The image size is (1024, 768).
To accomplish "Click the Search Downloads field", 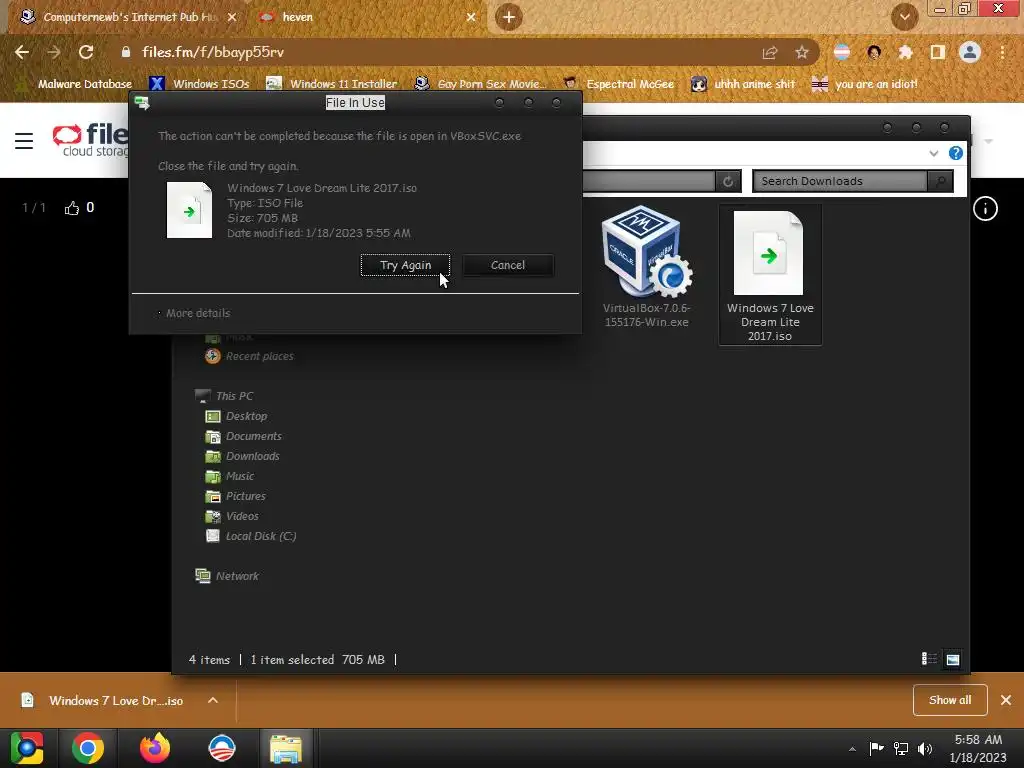I will [840, 181].
